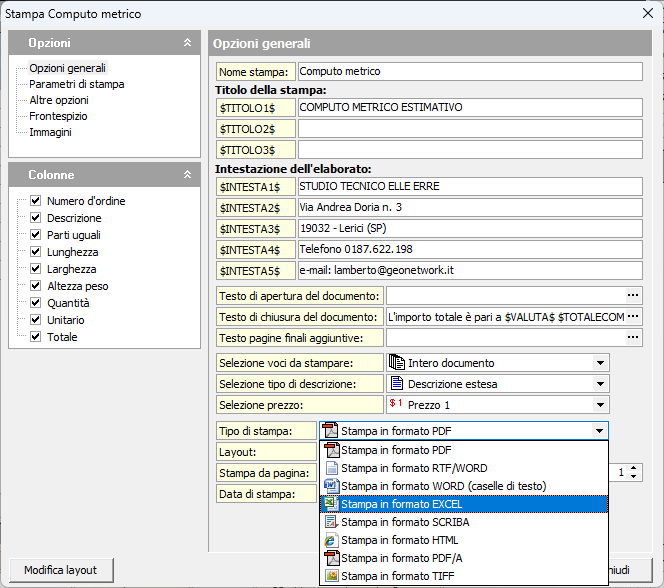
Task: Click the $TITOLO2$ text field
Action: tap(469, 128)
